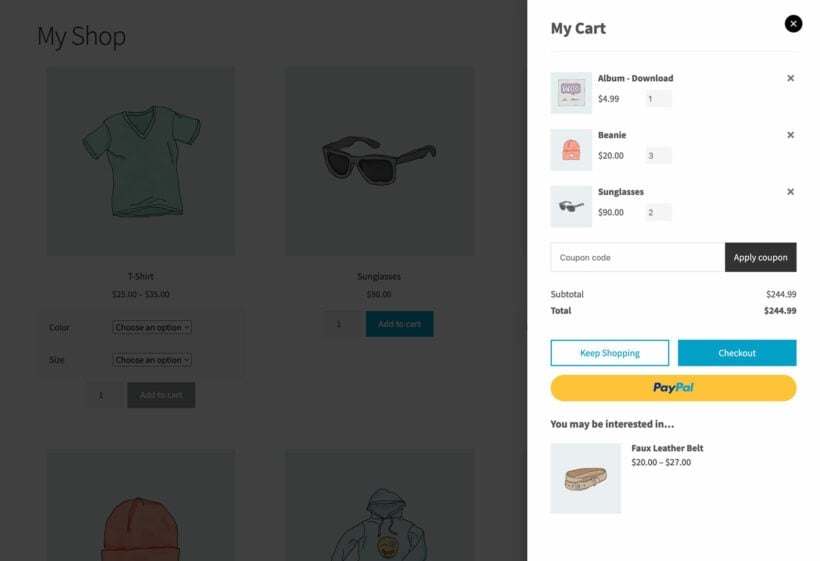
Task: Open the Album - Download thumbnail
Action: pyautogui.click(x=571, y=93)
